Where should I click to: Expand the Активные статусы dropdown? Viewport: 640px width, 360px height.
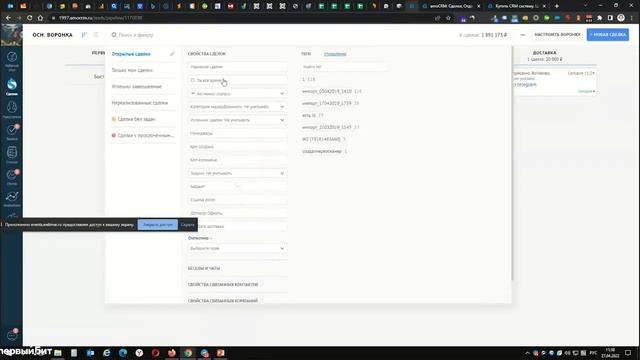point(237,94)
